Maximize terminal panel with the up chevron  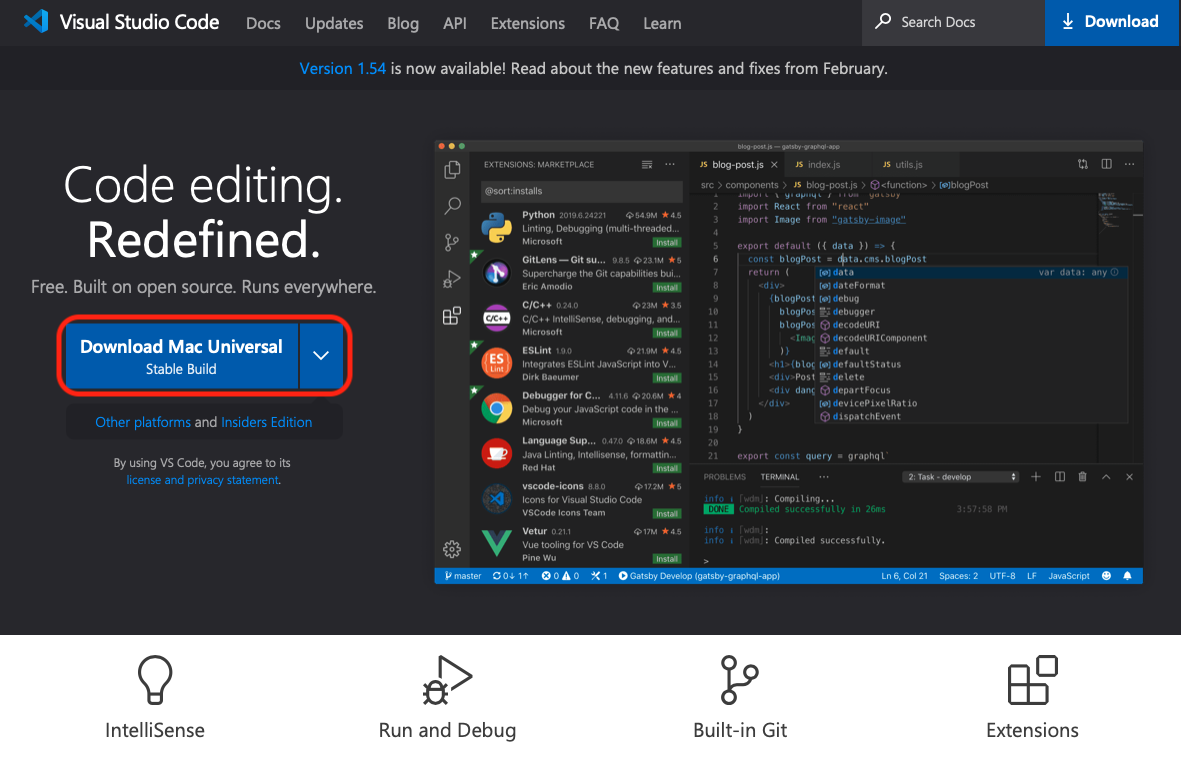coord(1106,477)
